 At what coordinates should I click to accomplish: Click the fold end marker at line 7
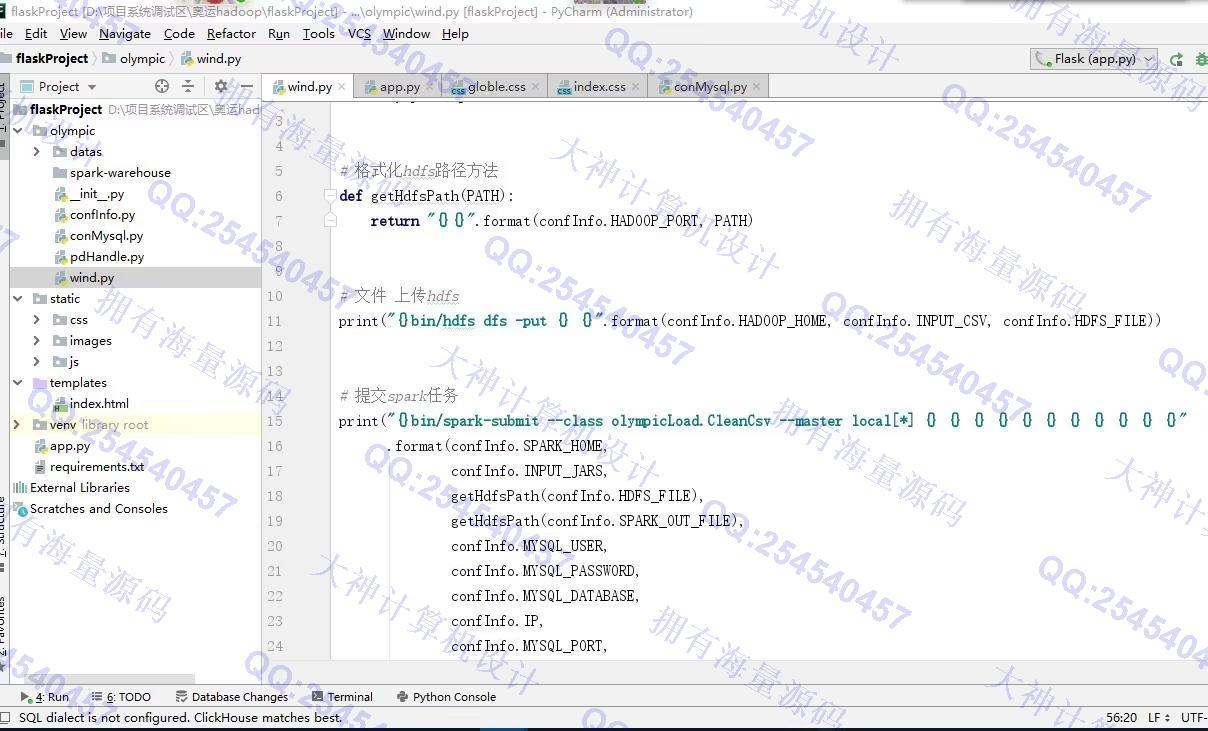(x=330, y=220)
